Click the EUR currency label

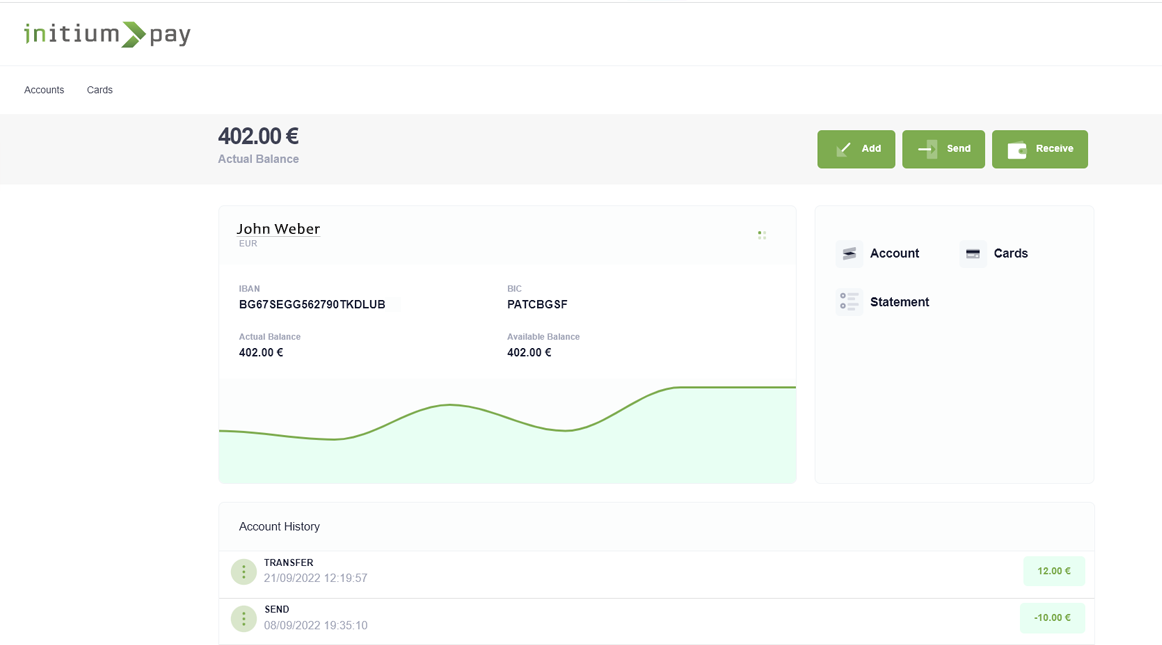[x=248, y=244]
